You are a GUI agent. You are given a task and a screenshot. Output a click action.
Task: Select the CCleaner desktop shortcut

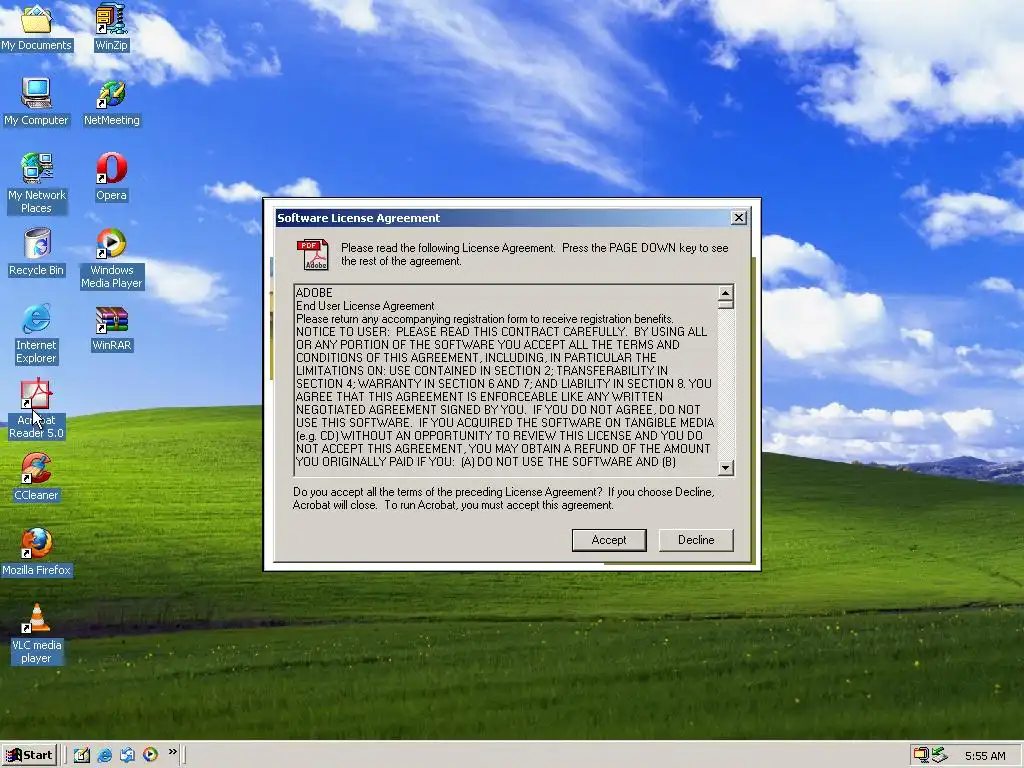coord(36,477)
